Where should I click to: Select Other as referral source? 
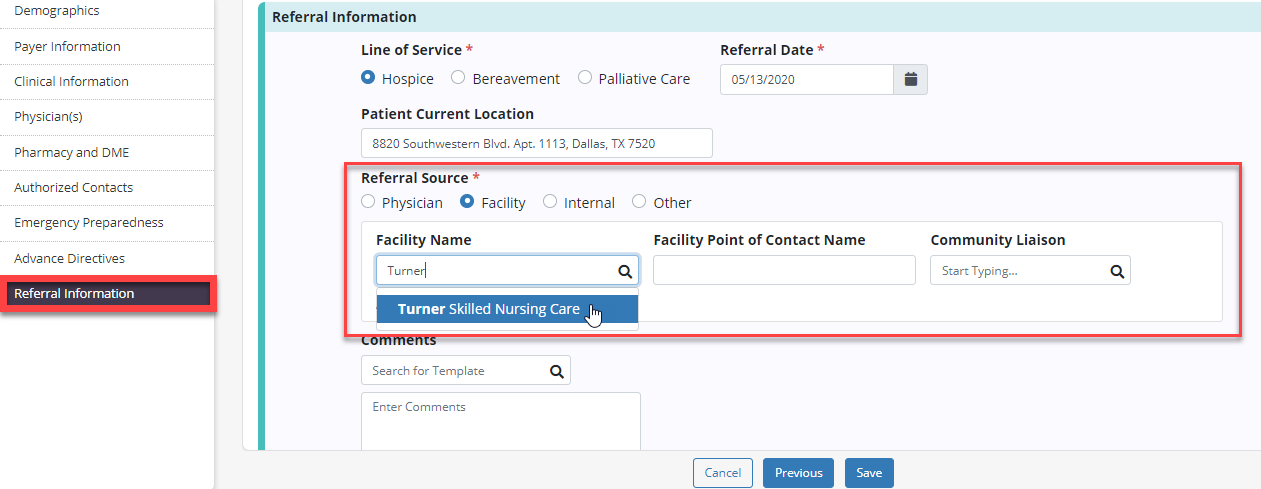click(x=639, y=202)
